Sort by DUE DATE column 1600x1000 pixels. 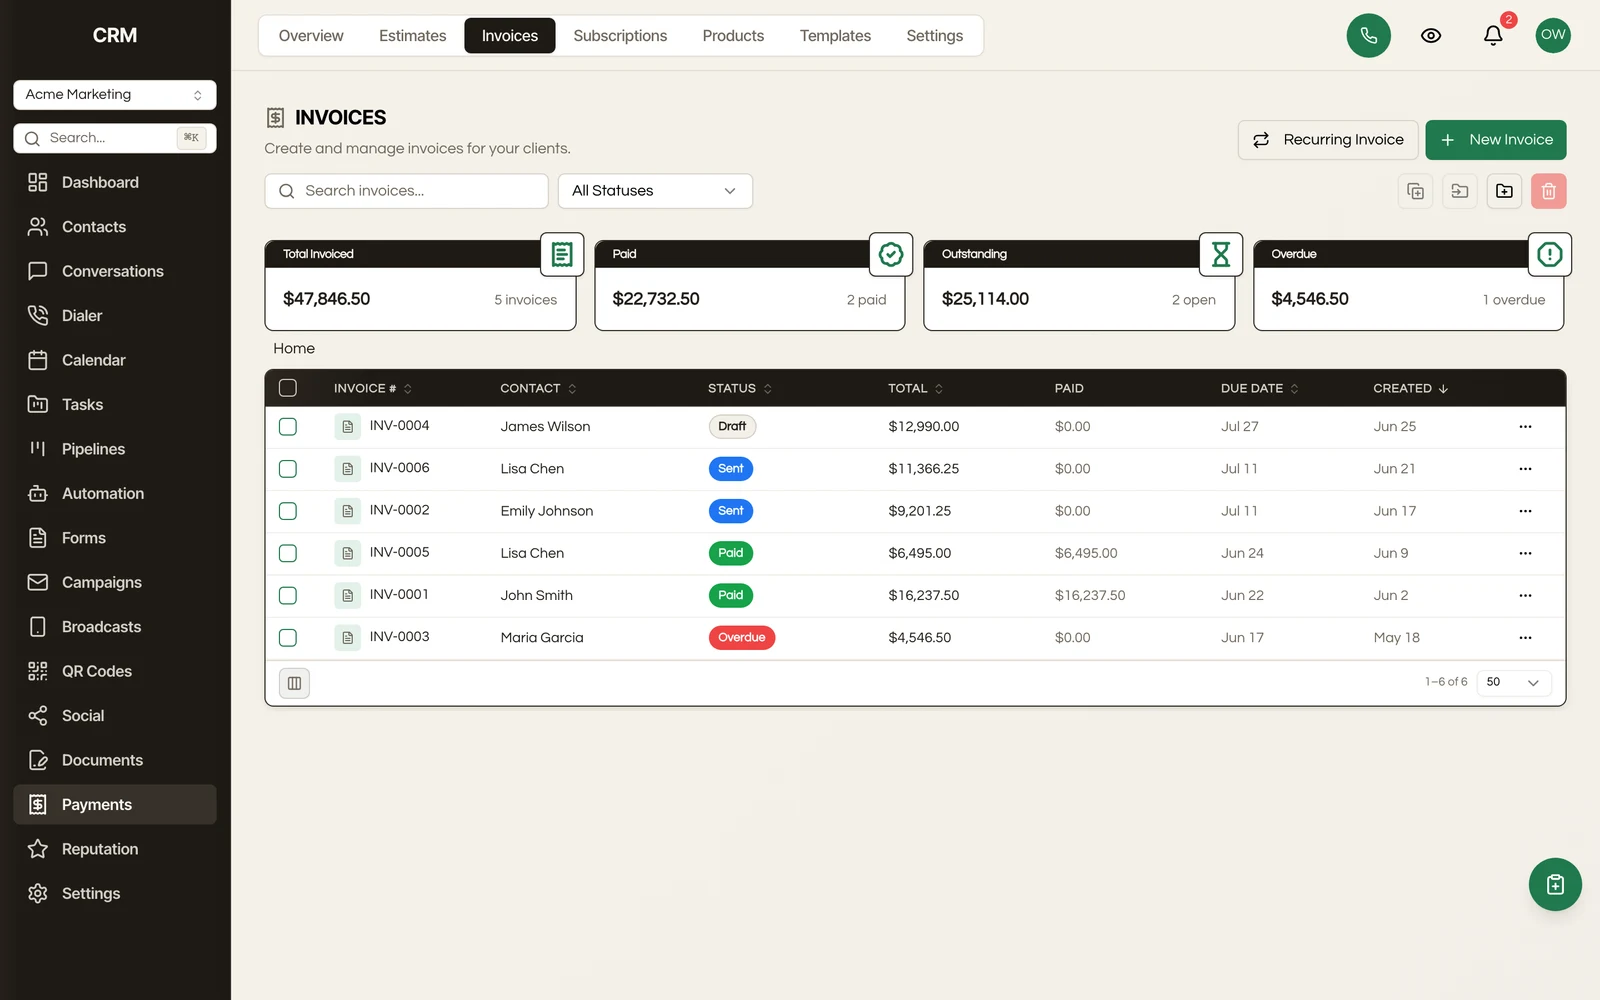[1259, 388]
